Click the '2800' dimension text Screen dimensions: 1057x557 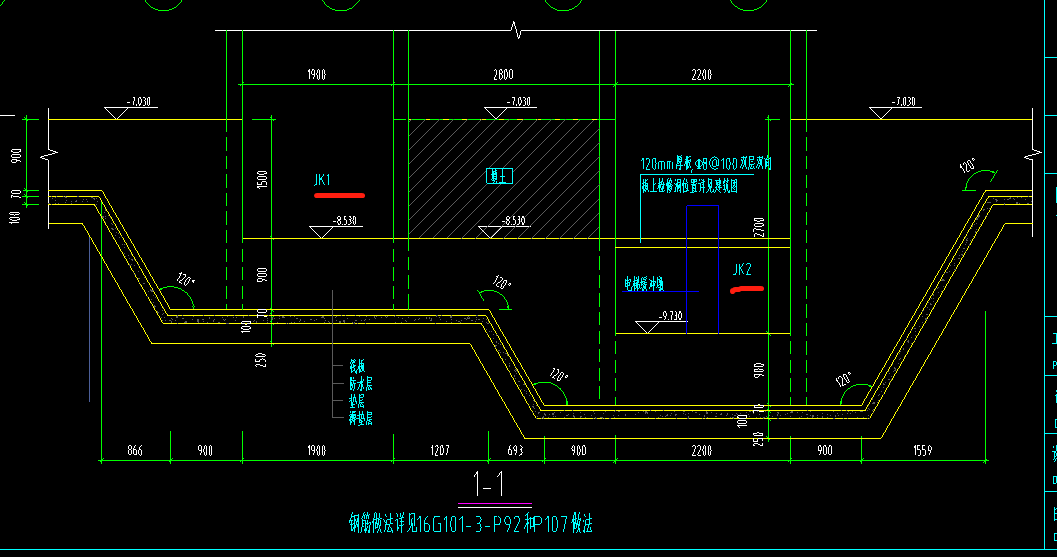point(503,75)
